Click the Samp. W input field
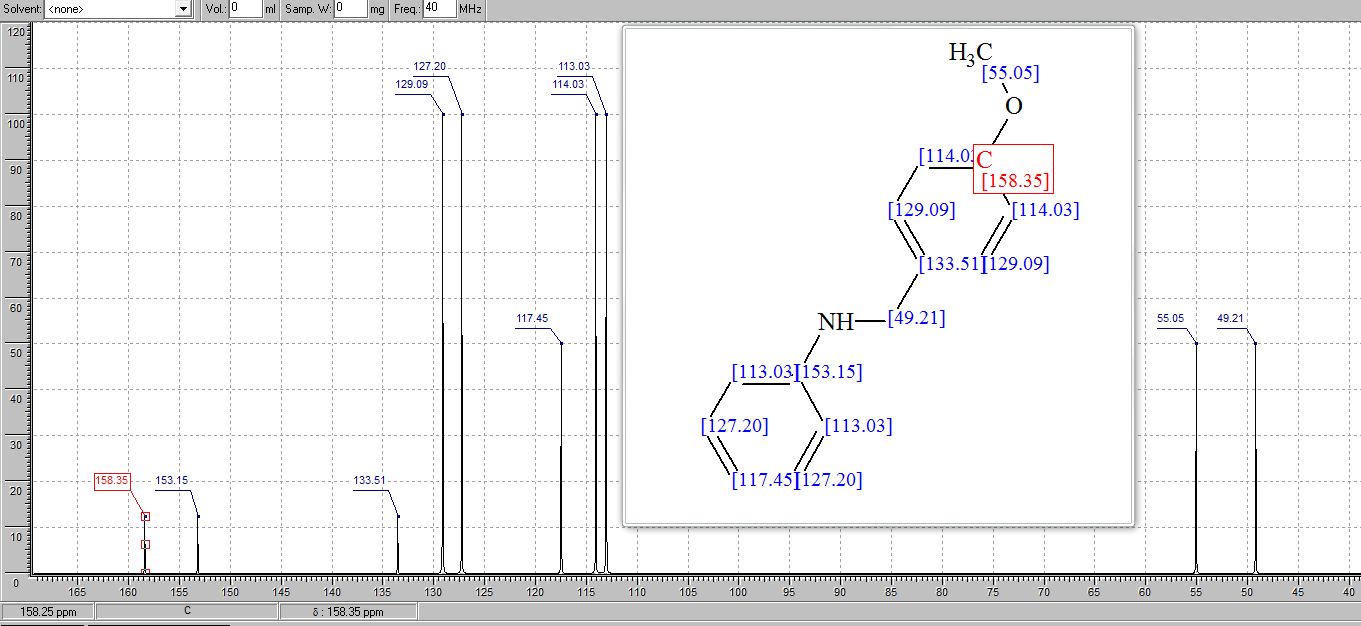 [350, 9]
